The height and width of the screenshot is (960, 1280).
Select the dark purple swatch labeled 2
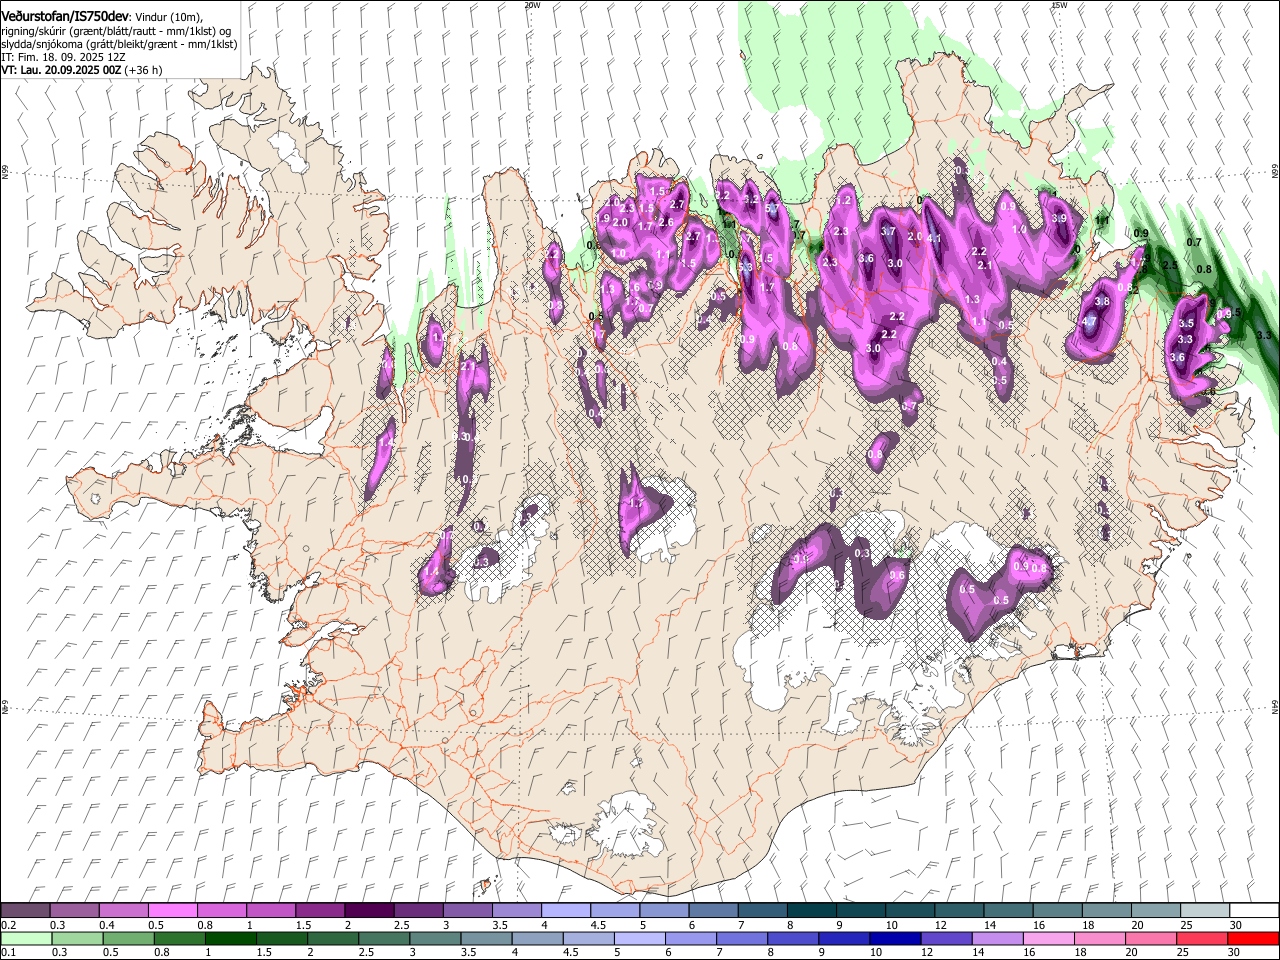(x=368, y=911)
